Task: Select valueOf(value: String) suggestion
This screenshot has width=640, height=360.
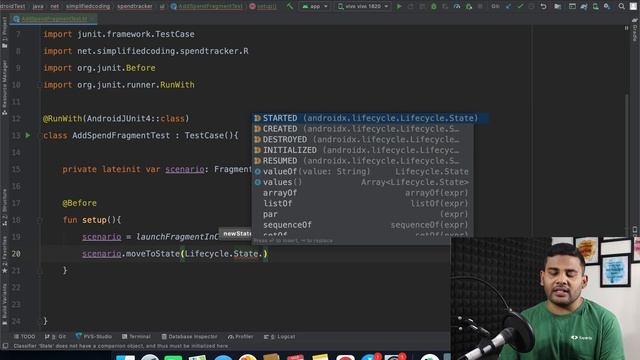Action: pos(362,171)
